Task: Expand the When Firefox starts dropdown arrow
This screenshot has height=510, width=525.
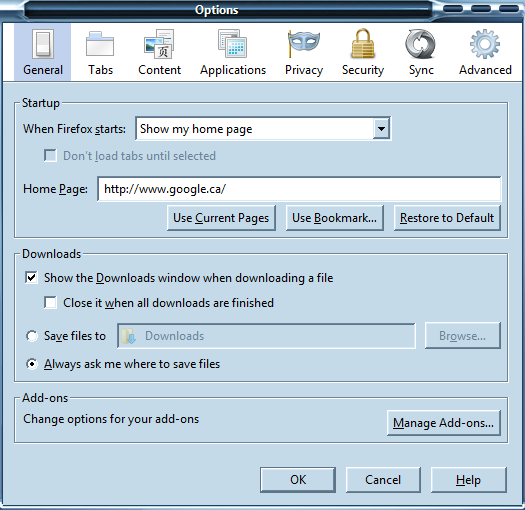Action: pos(381,129)
